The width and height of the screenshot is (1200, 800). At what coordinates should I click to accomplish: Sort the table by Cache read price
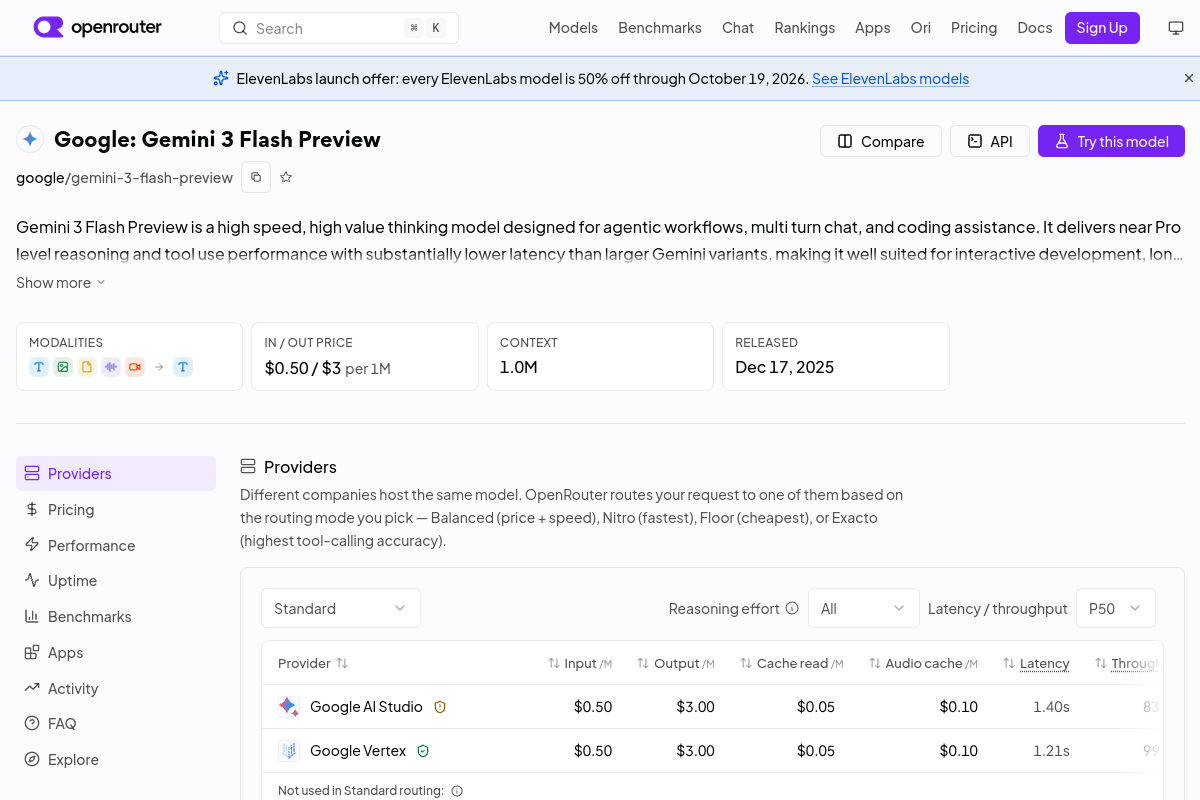791,663
